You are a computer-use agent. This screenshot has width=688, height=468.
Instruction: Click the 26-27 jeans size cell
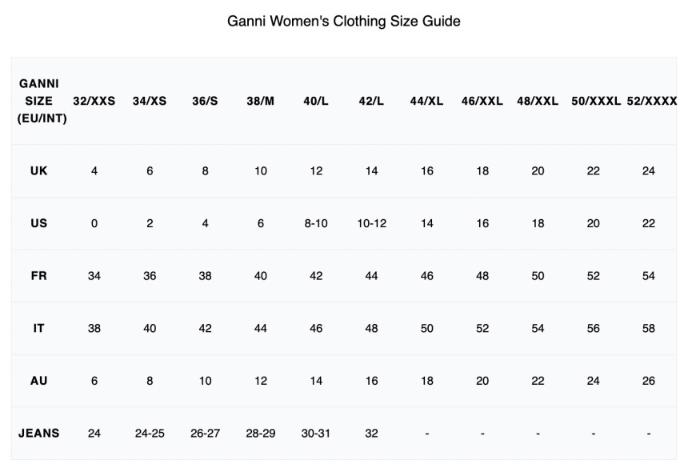(x=205, y=433)
